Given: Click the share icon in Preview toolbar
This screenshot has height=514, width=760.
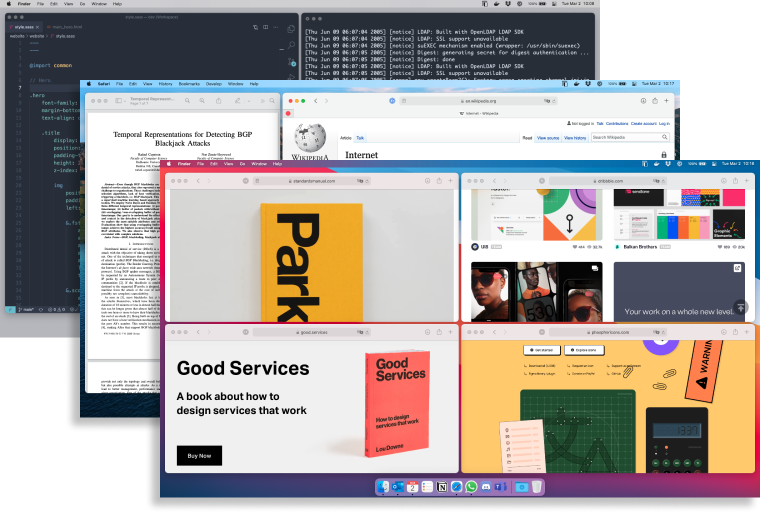Looking at the screenshot, I should (219, 101).
